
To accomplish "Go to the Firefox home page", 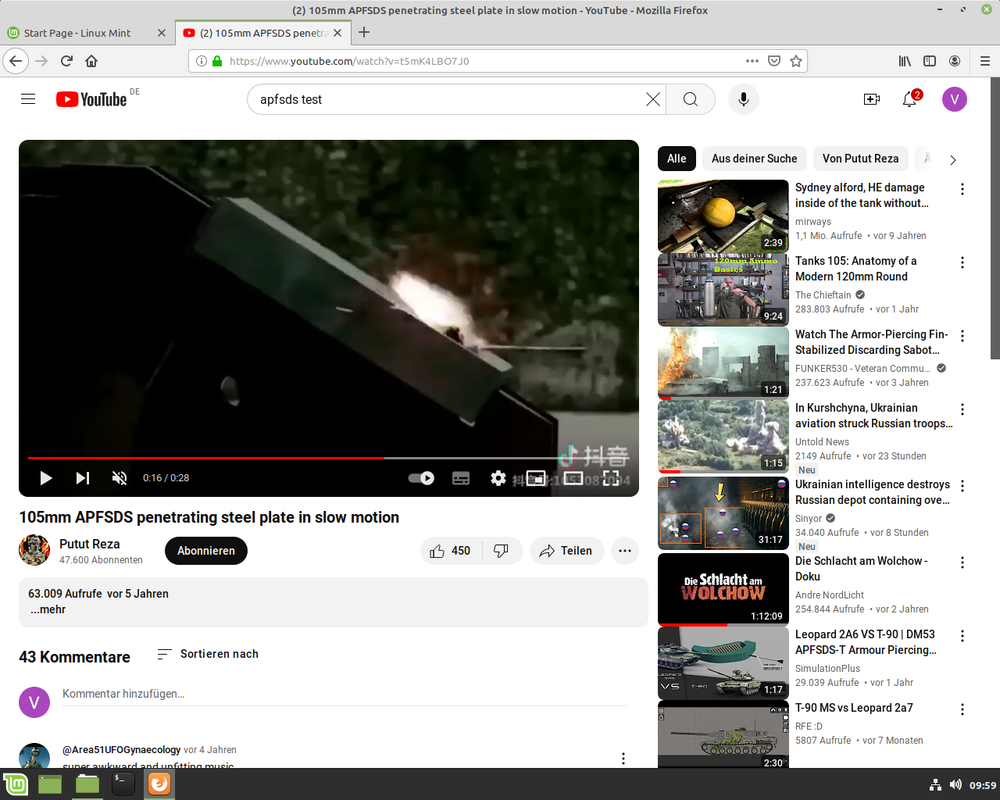I will (91, 61).
